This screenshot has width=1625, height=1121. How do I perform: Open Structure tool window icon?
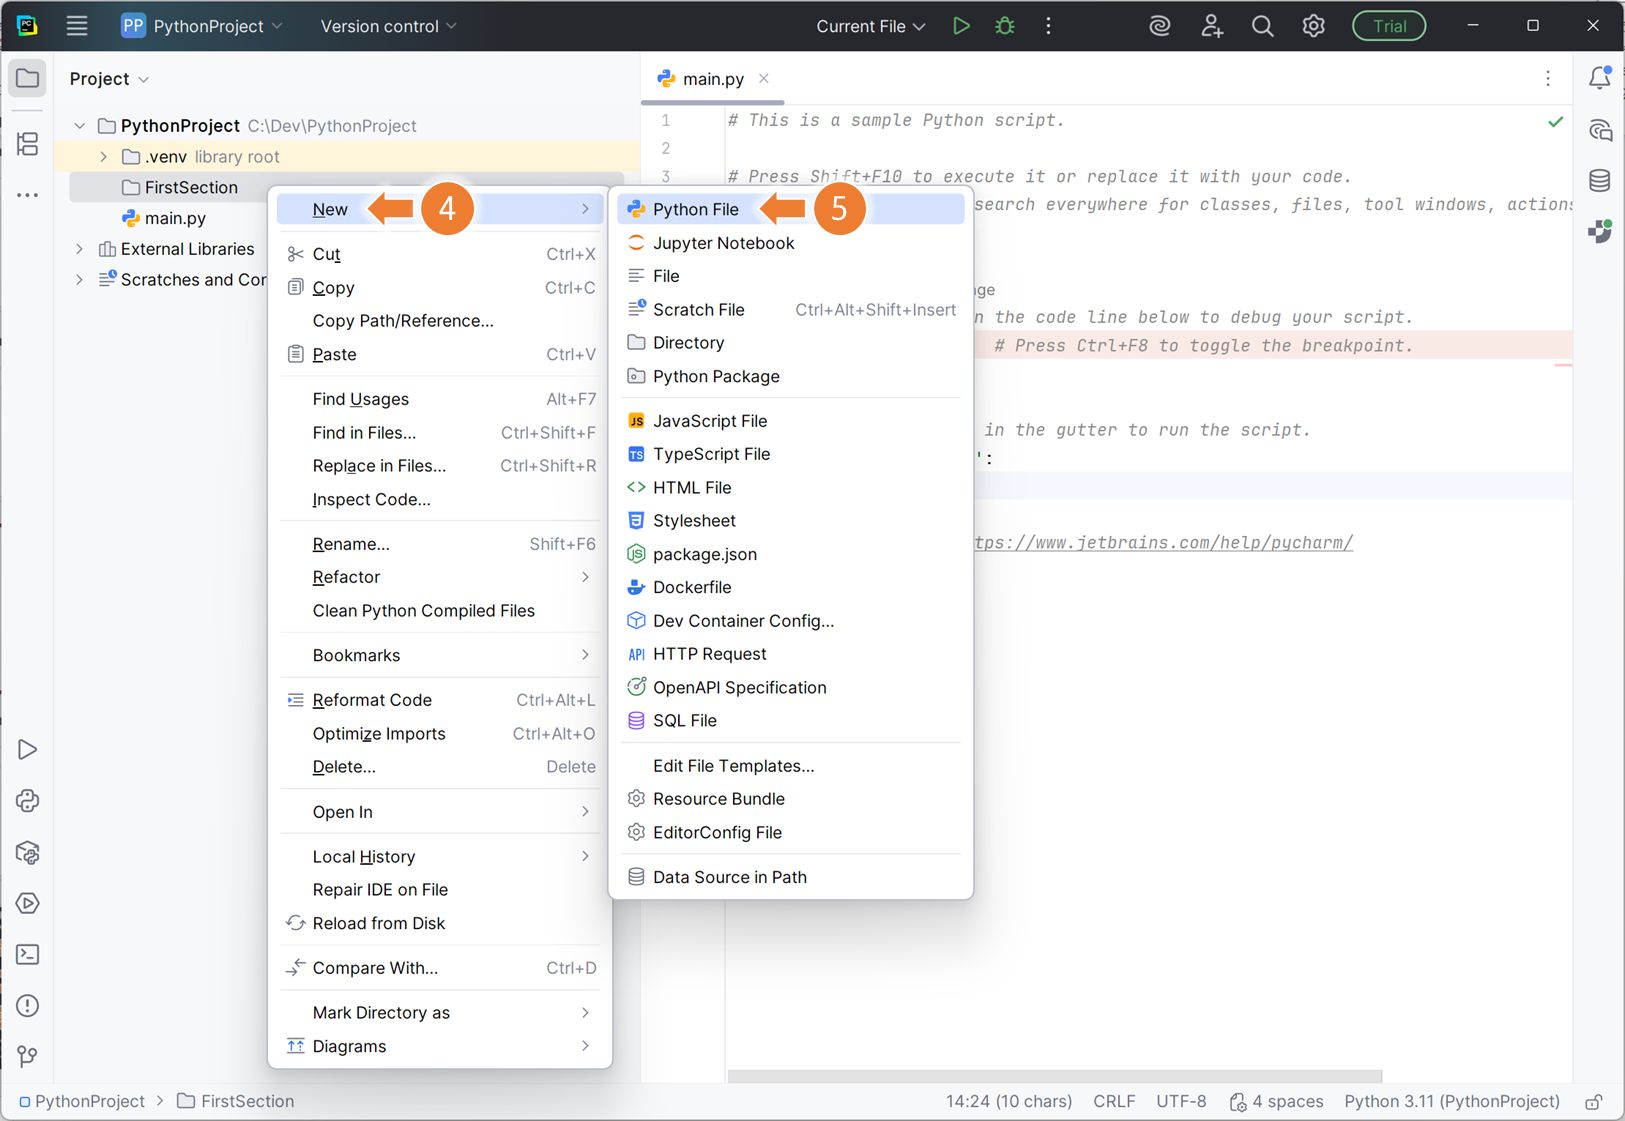(28, 143)
